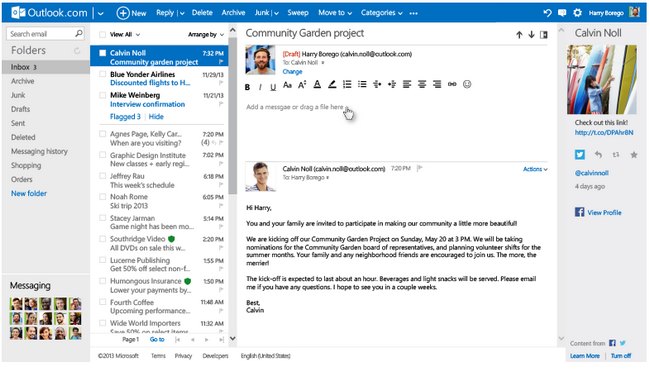The height and width of the screenshot is (372, 650).
Task: Expand the Actions menu on Calvin's email
Action: [x=535, y=169]
